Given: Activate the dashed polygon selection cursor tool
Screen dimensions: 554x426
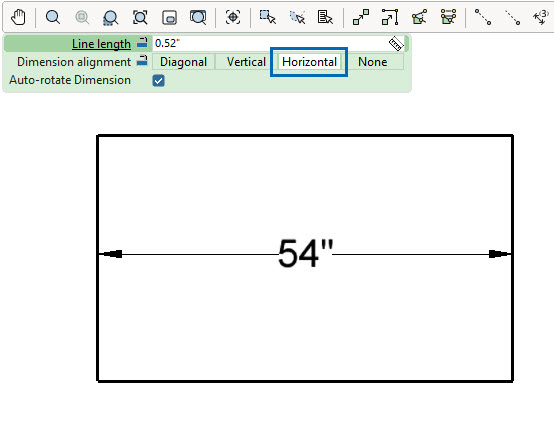Looking at the screenshot, I should (297, 17).
